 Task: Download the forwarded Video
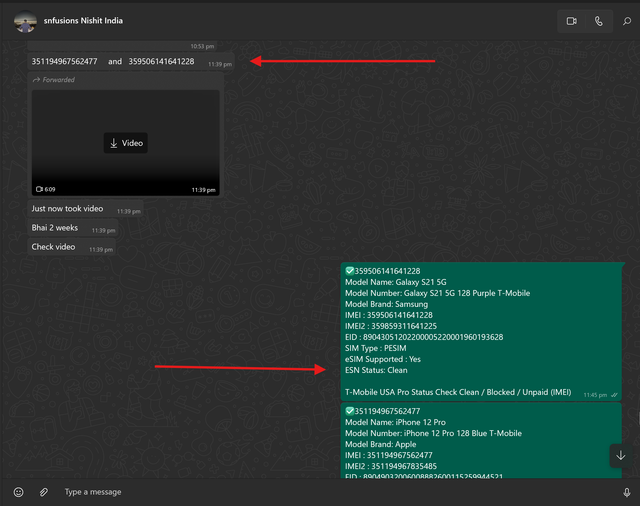click(x=126, y=143)
